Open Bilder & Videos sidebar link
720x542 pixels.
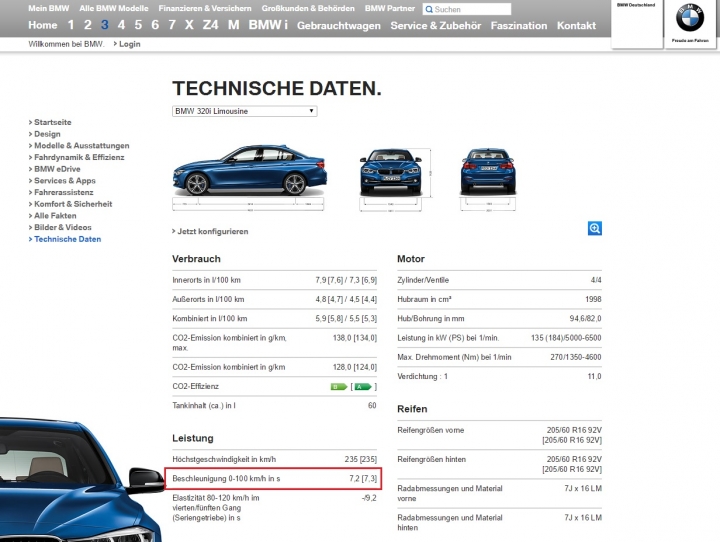click(62, 227)
